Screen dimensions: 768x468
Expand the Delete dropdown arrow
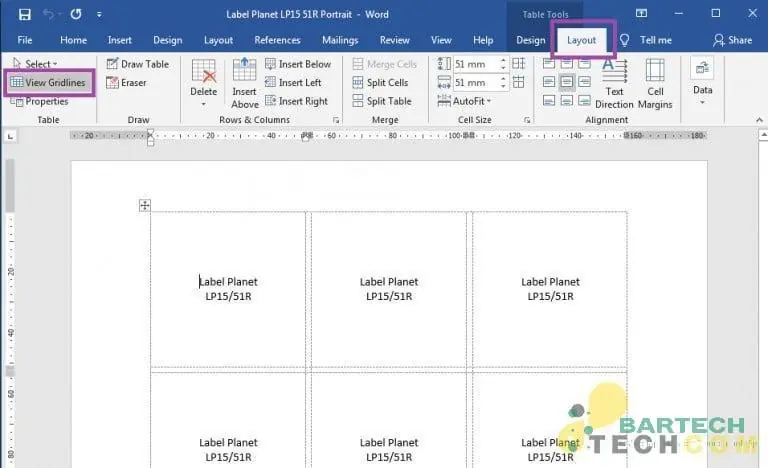pos(203,104)
